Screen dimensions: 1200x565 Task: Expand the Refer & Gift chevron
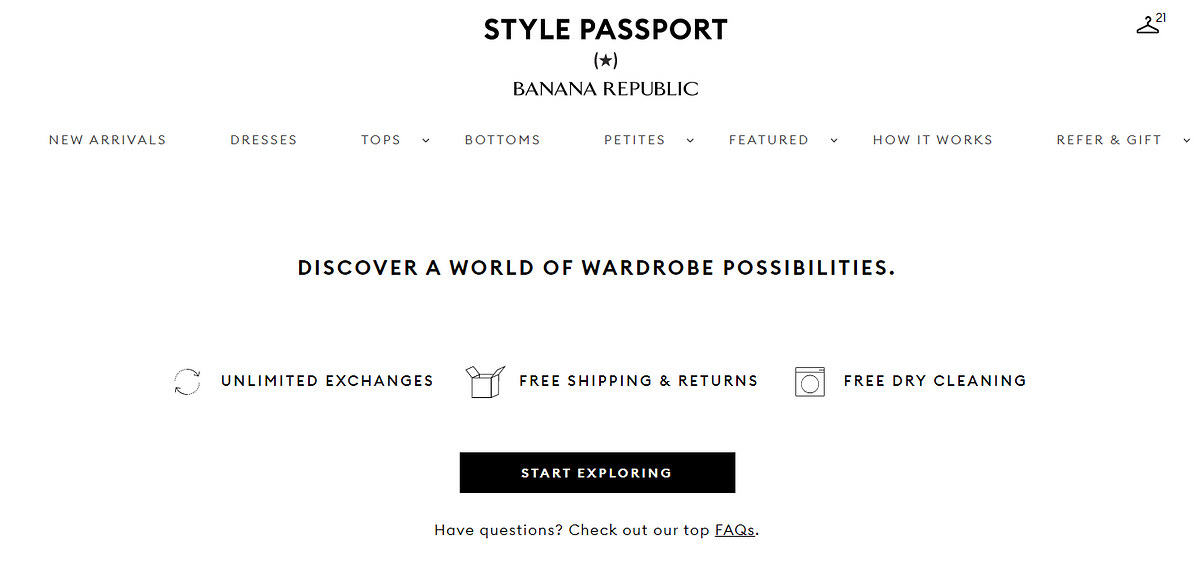coord(1187,140)
